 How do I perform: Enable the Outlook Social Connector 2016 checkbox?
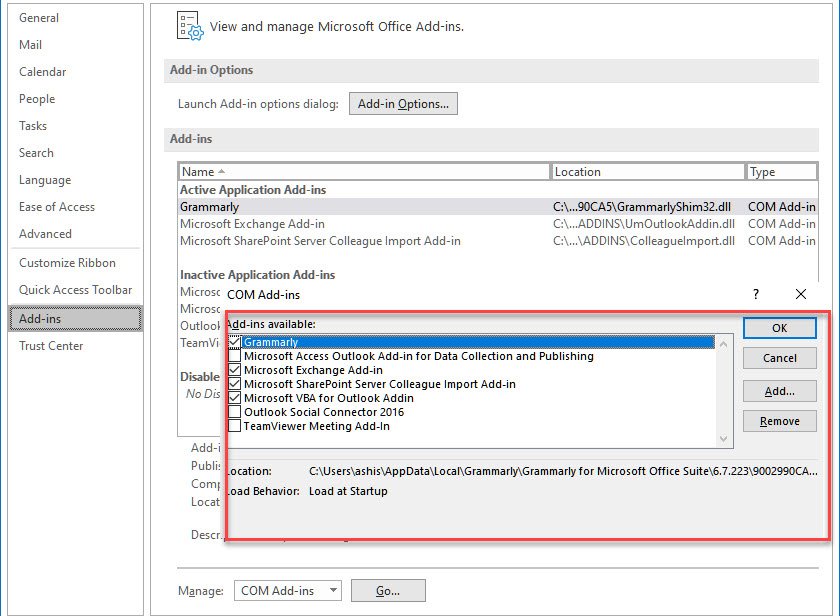click(x=234, y=412)
